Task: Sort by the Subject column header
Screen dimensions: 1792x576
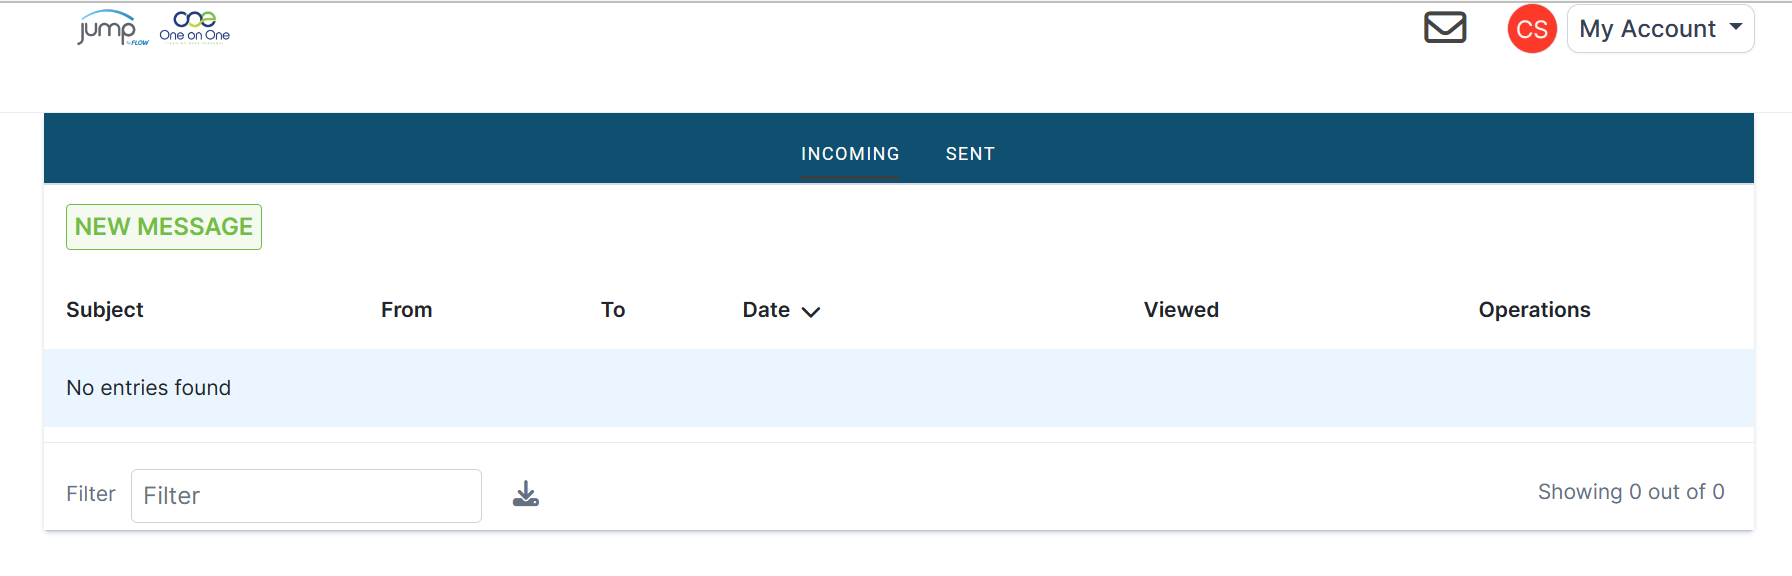Action: coord(105,310)
